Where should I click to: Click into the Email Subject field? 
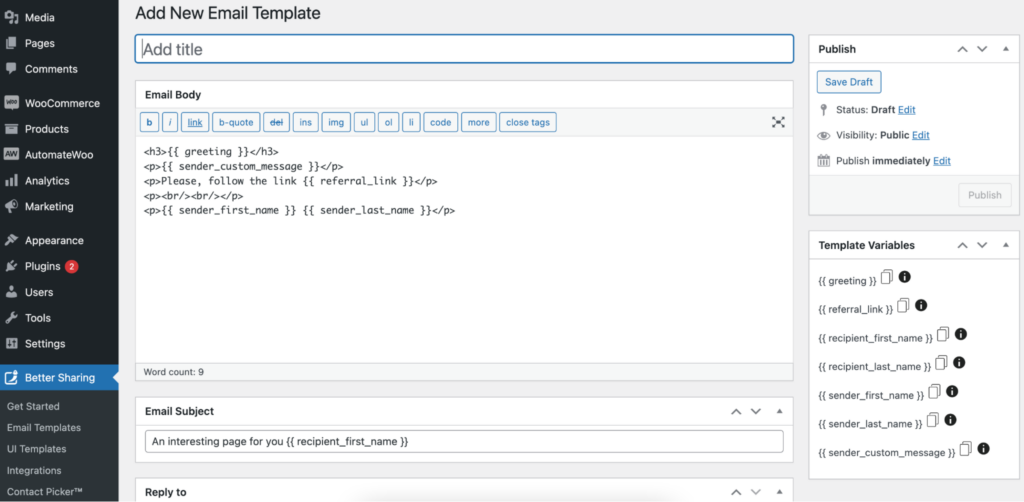coord(464,441)
